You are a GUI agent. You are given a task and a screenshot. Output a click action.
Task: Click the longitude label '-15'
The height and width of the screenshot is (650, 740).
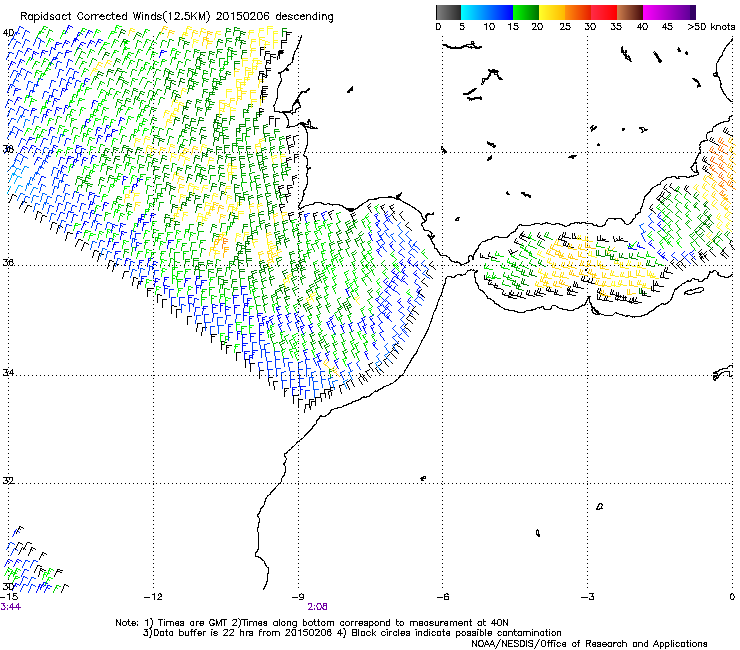coord(9,597)
